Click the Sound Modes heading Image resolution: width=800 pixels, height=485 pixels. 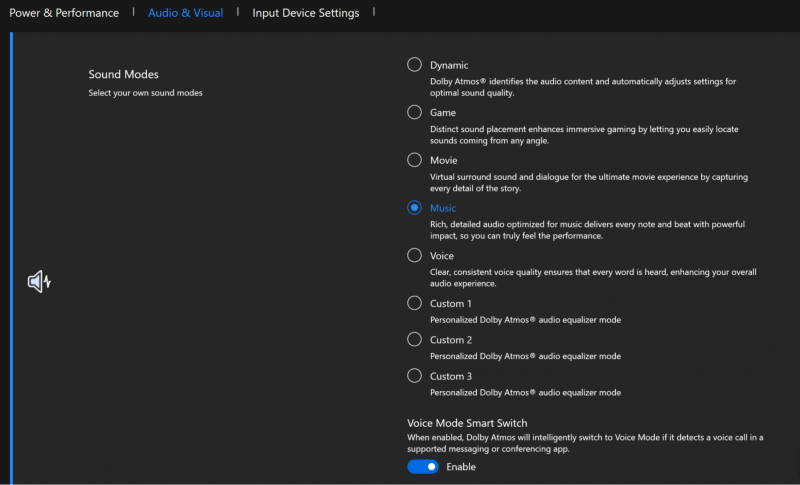[x=123, y=74]
